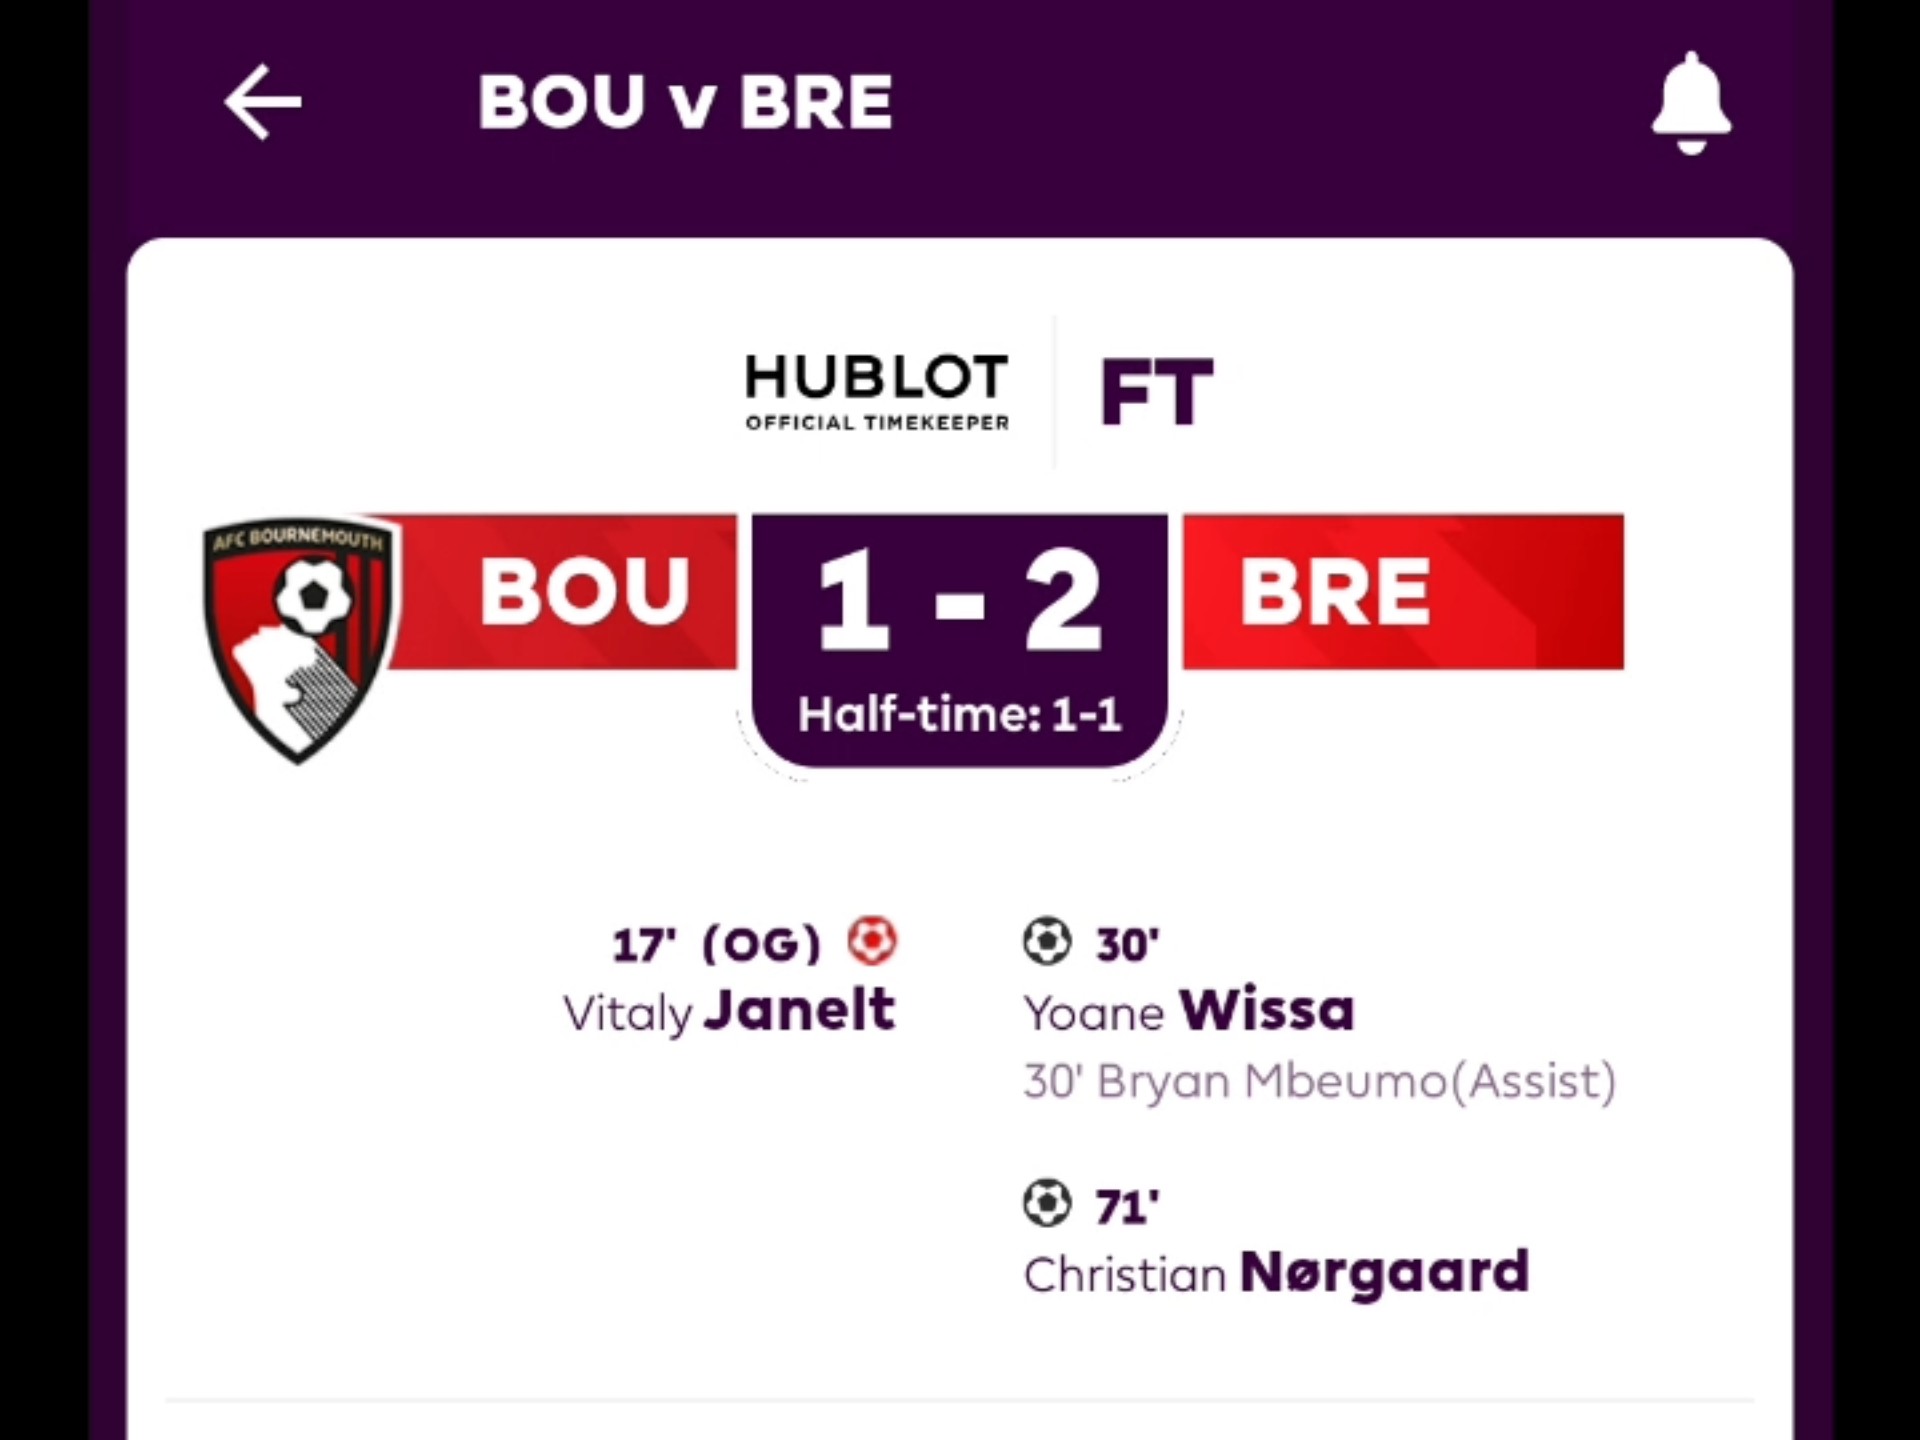Screen dimensions: 1920x1440
Task: Open Vitaly Janelt player link
Action: [x=729, y=1011]
